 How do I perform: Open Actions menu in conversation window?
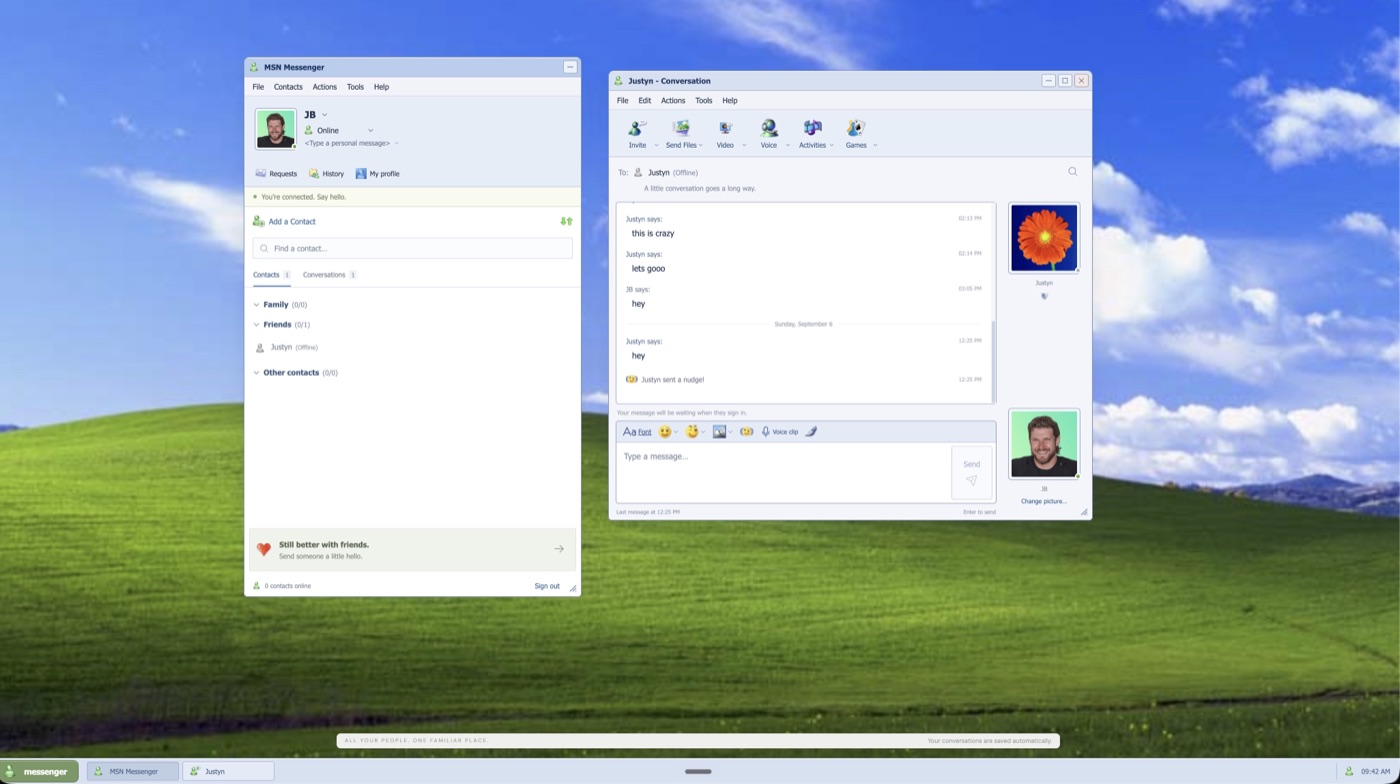pyautogui.click(x=673, y=101)
